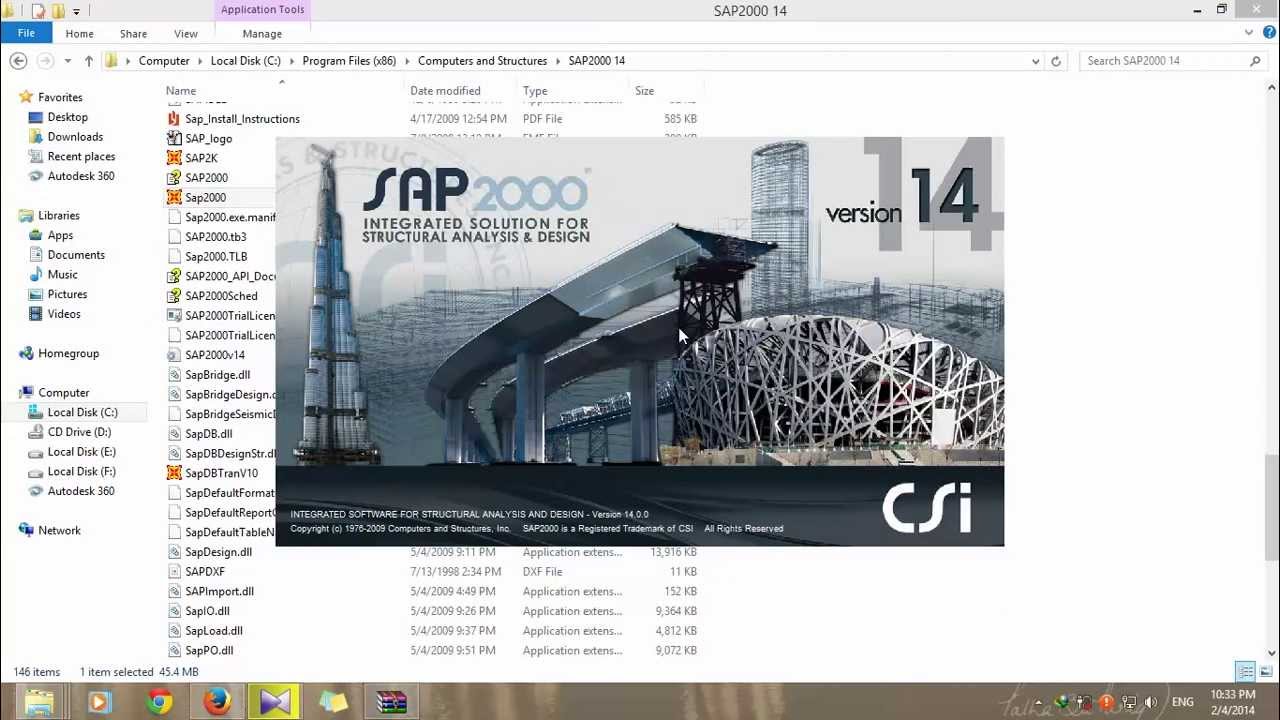Viewport: 1280px width, 720px height.
Task: Switch to the Home ribbon tab
Action: pos(79,34)
